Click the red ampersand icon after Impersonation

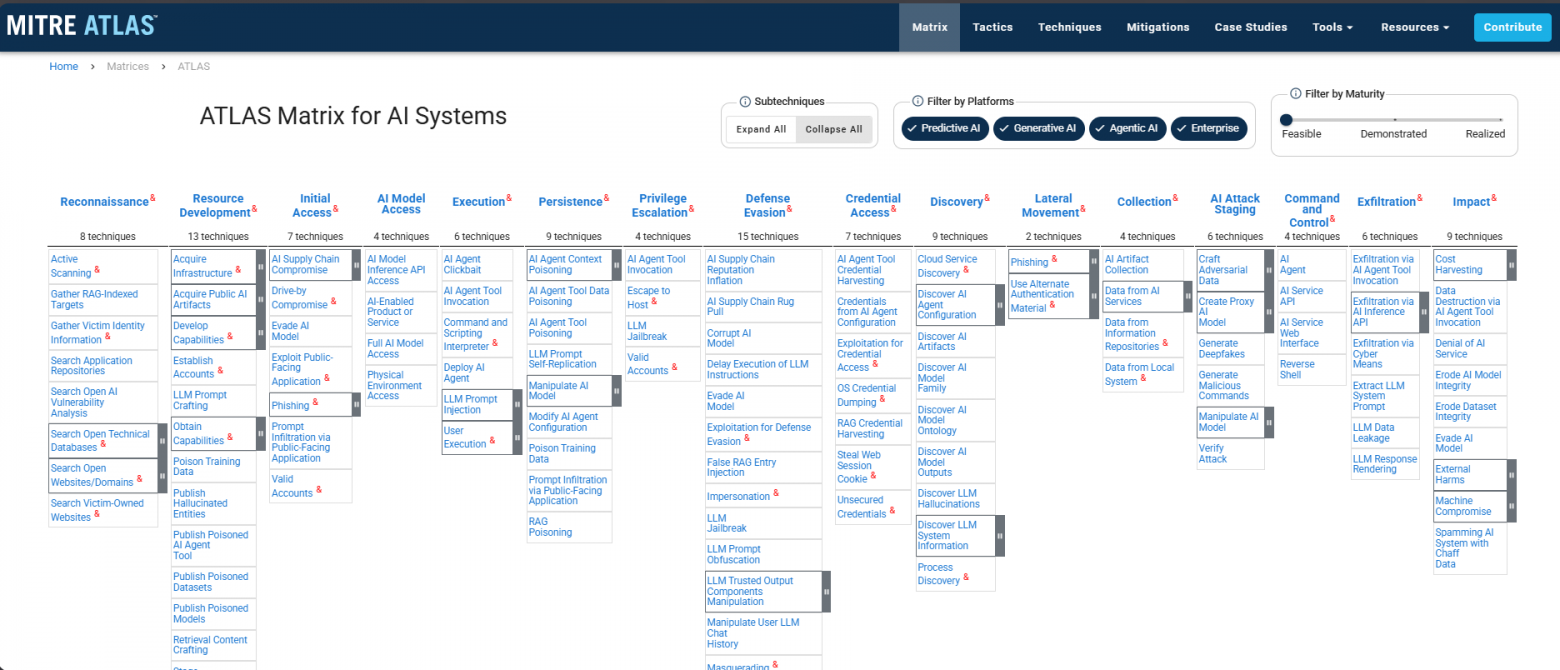(x=776, y=493)
